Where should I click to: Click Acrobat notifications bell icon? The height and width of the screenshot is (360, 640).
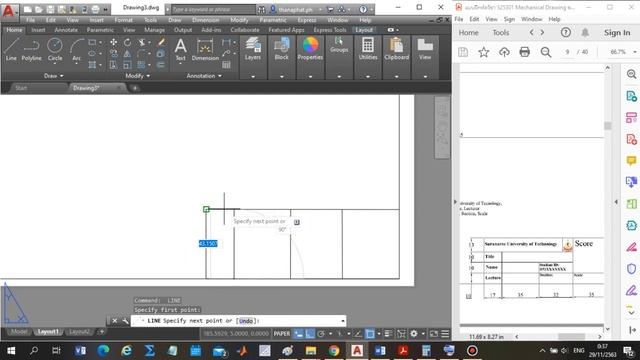585,33
